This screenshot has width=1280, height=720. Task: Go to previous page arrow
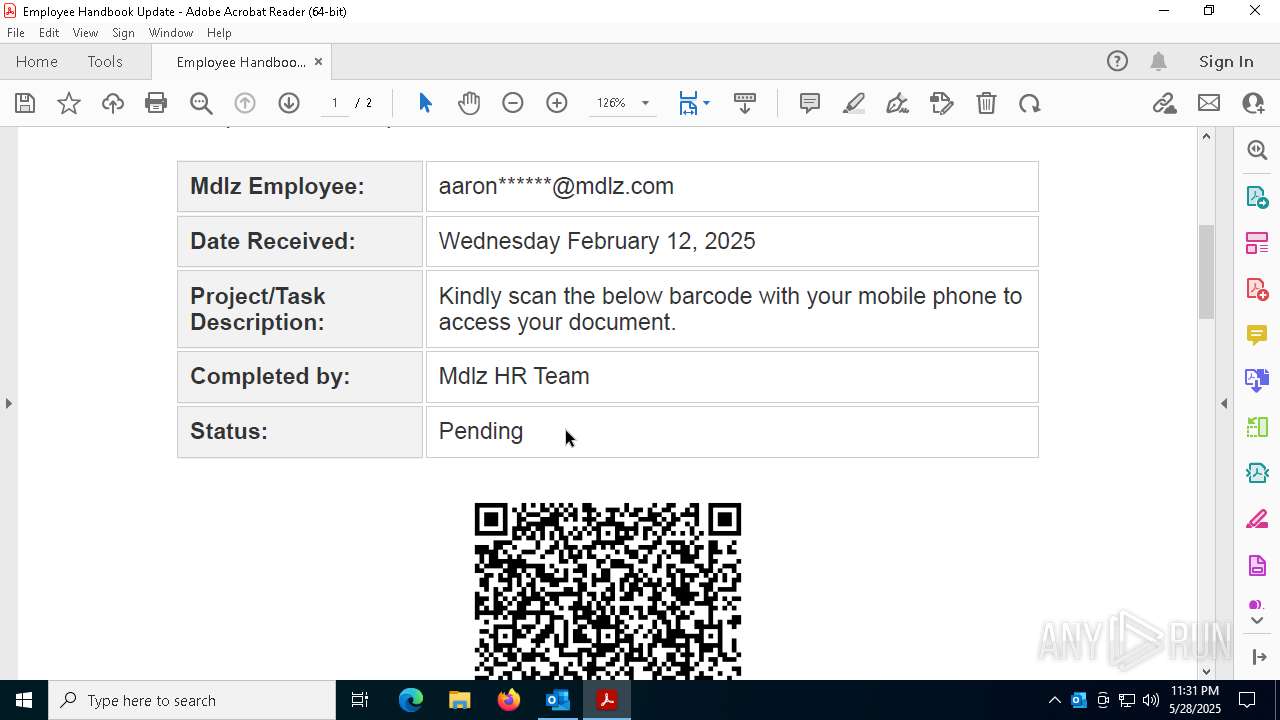coord(245,103)
